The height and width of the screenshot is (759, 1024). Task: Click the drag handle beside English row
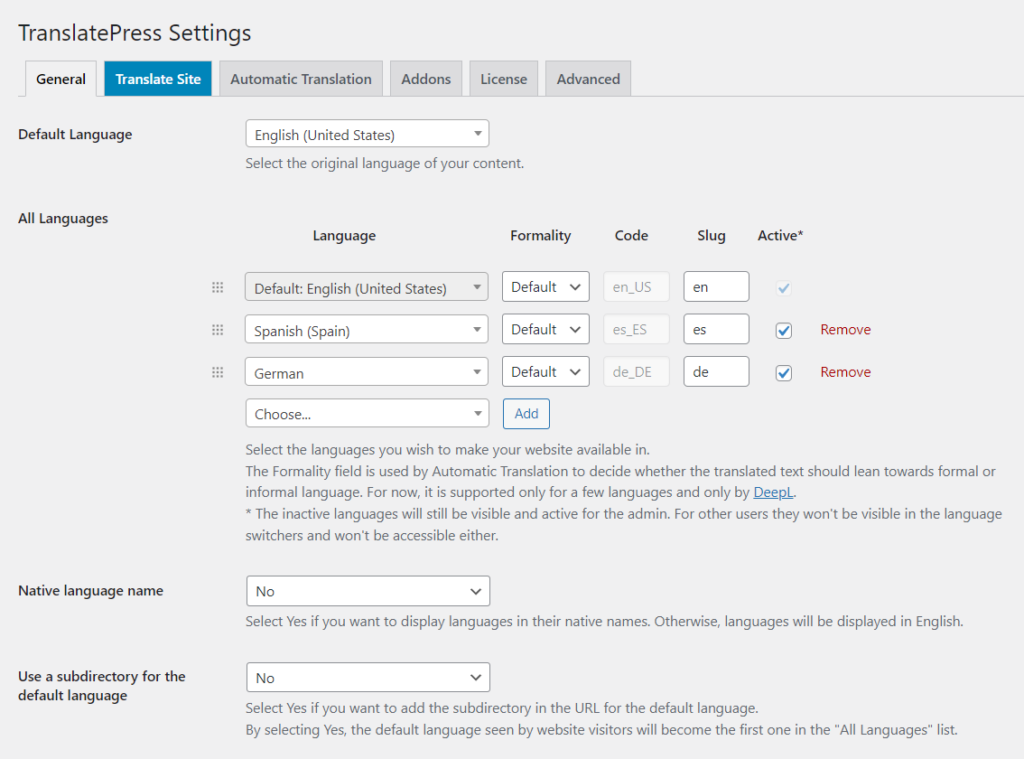[x=218, y=287]
